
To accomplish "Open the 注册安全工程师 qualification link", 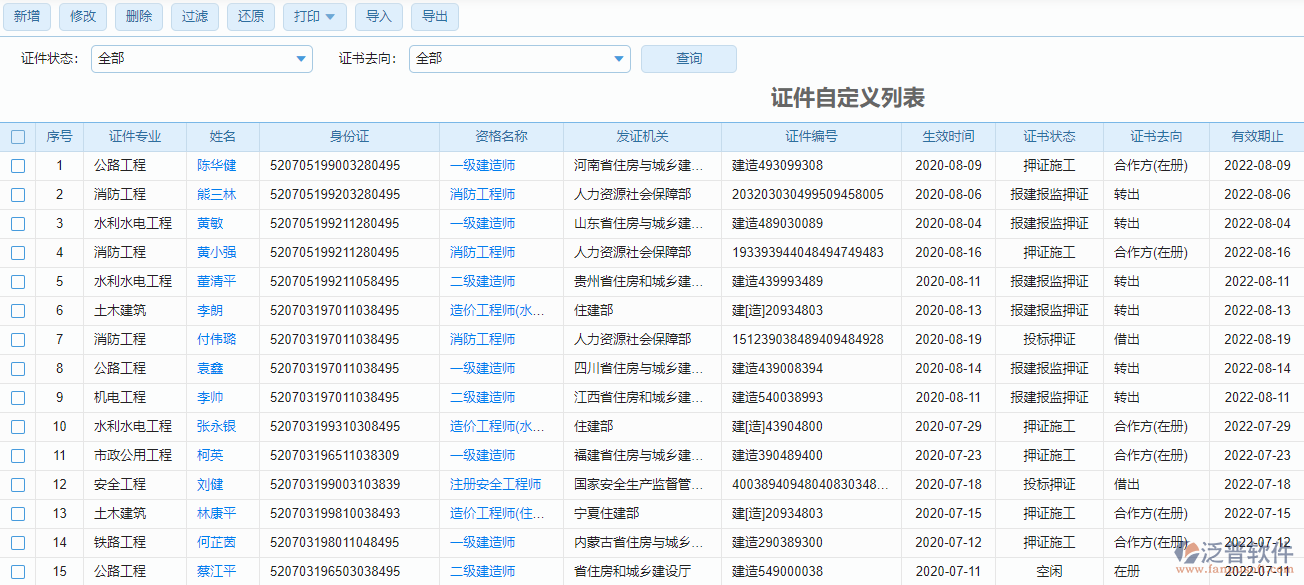I will (x=495, y=485).
